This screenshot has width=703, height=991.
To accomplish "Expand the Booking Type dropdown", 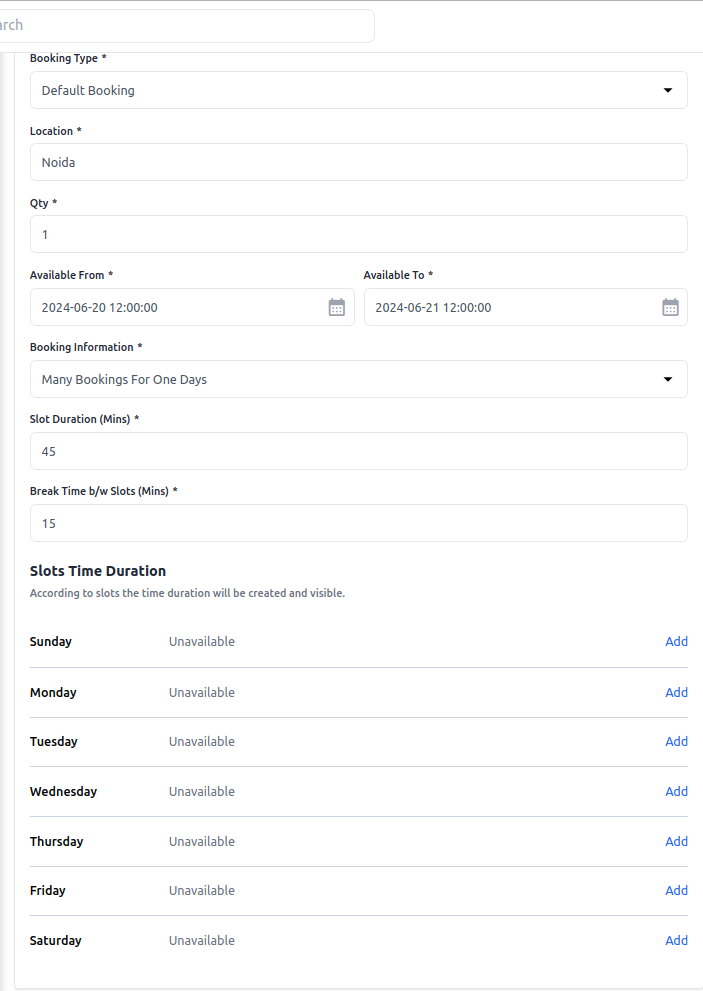I will [x=358, y=90].
